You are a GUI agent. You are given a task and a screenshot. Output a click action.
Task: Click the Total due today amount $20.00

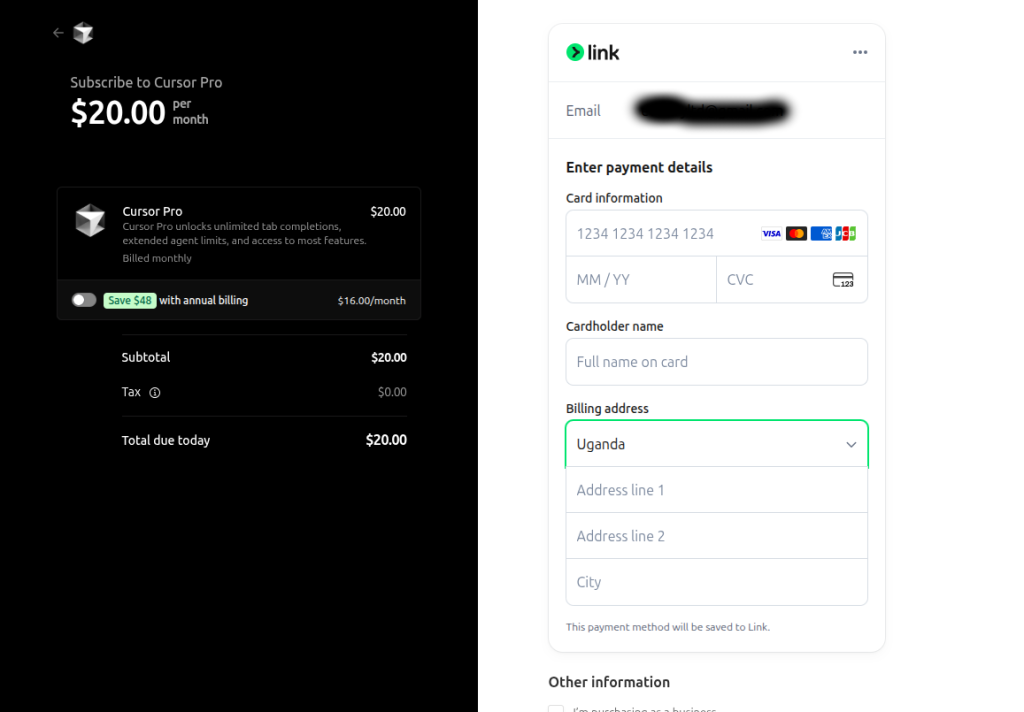[x=386, y=440]
